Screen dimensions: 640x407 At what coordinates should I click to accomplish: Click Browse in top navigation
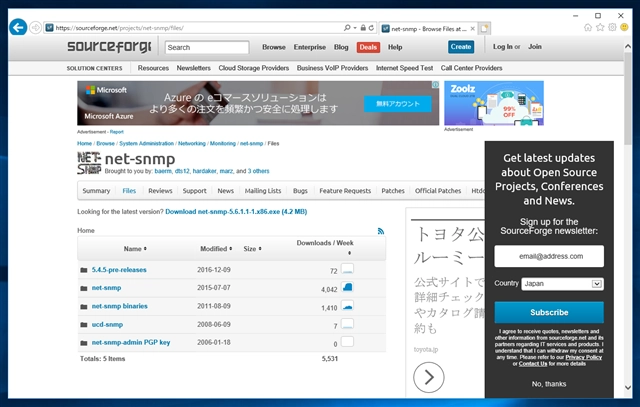pos(273,47)
